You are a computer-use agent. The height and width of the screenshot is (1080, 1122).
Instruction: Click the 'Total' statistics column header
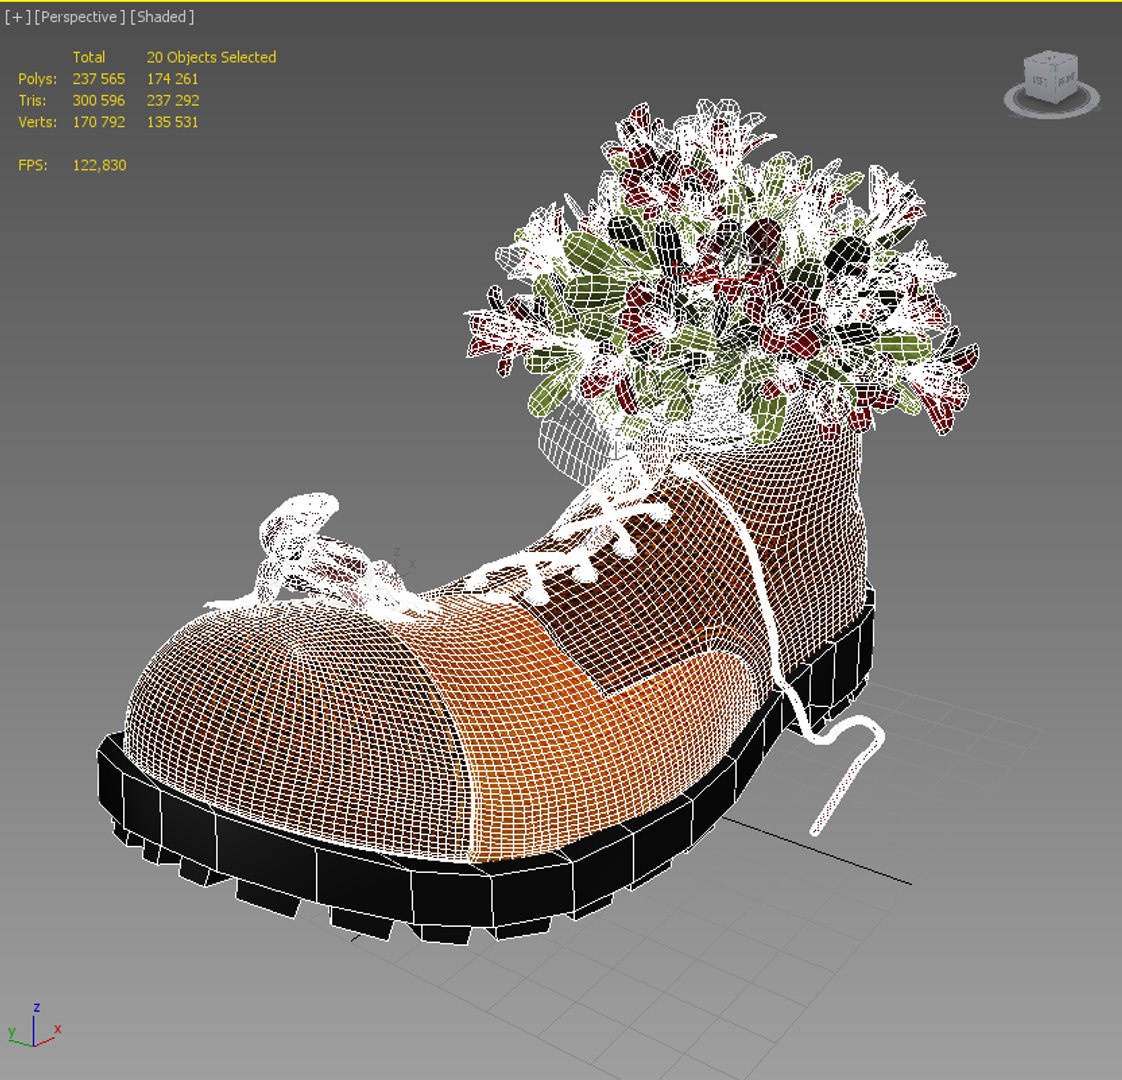pos(89,57)
